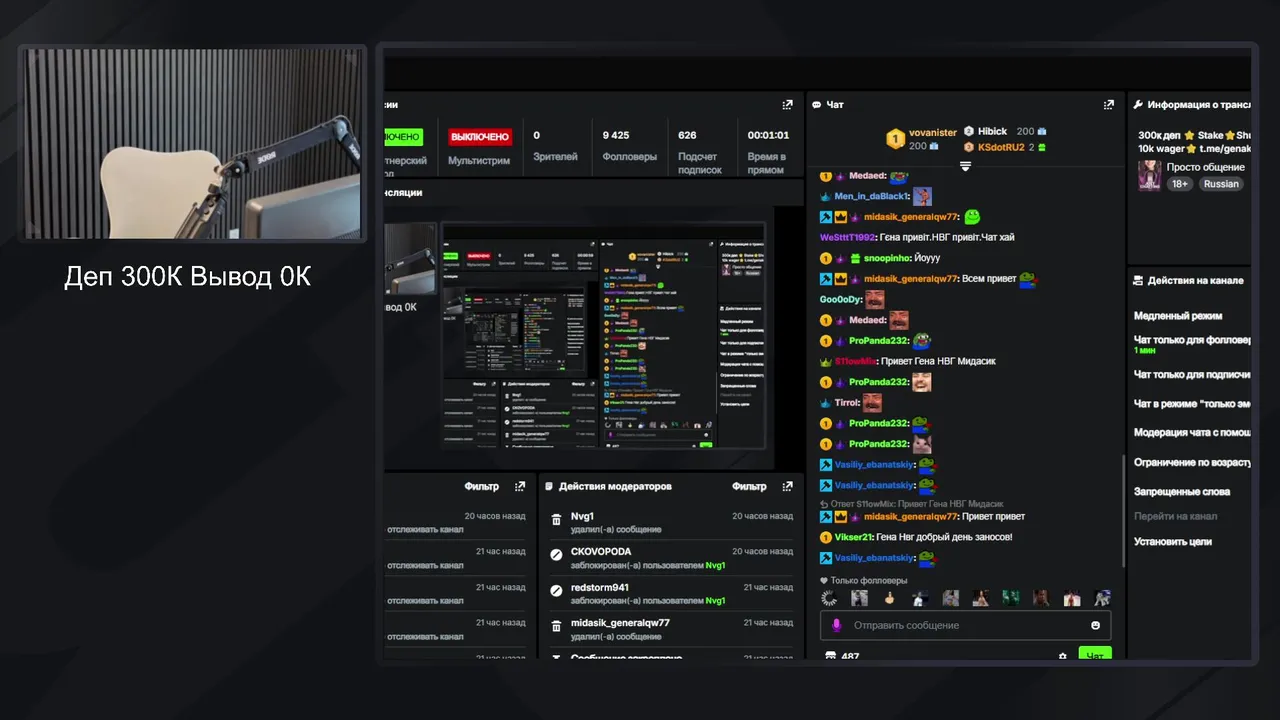Click the username S11owMix in chat

click(856, 361)
